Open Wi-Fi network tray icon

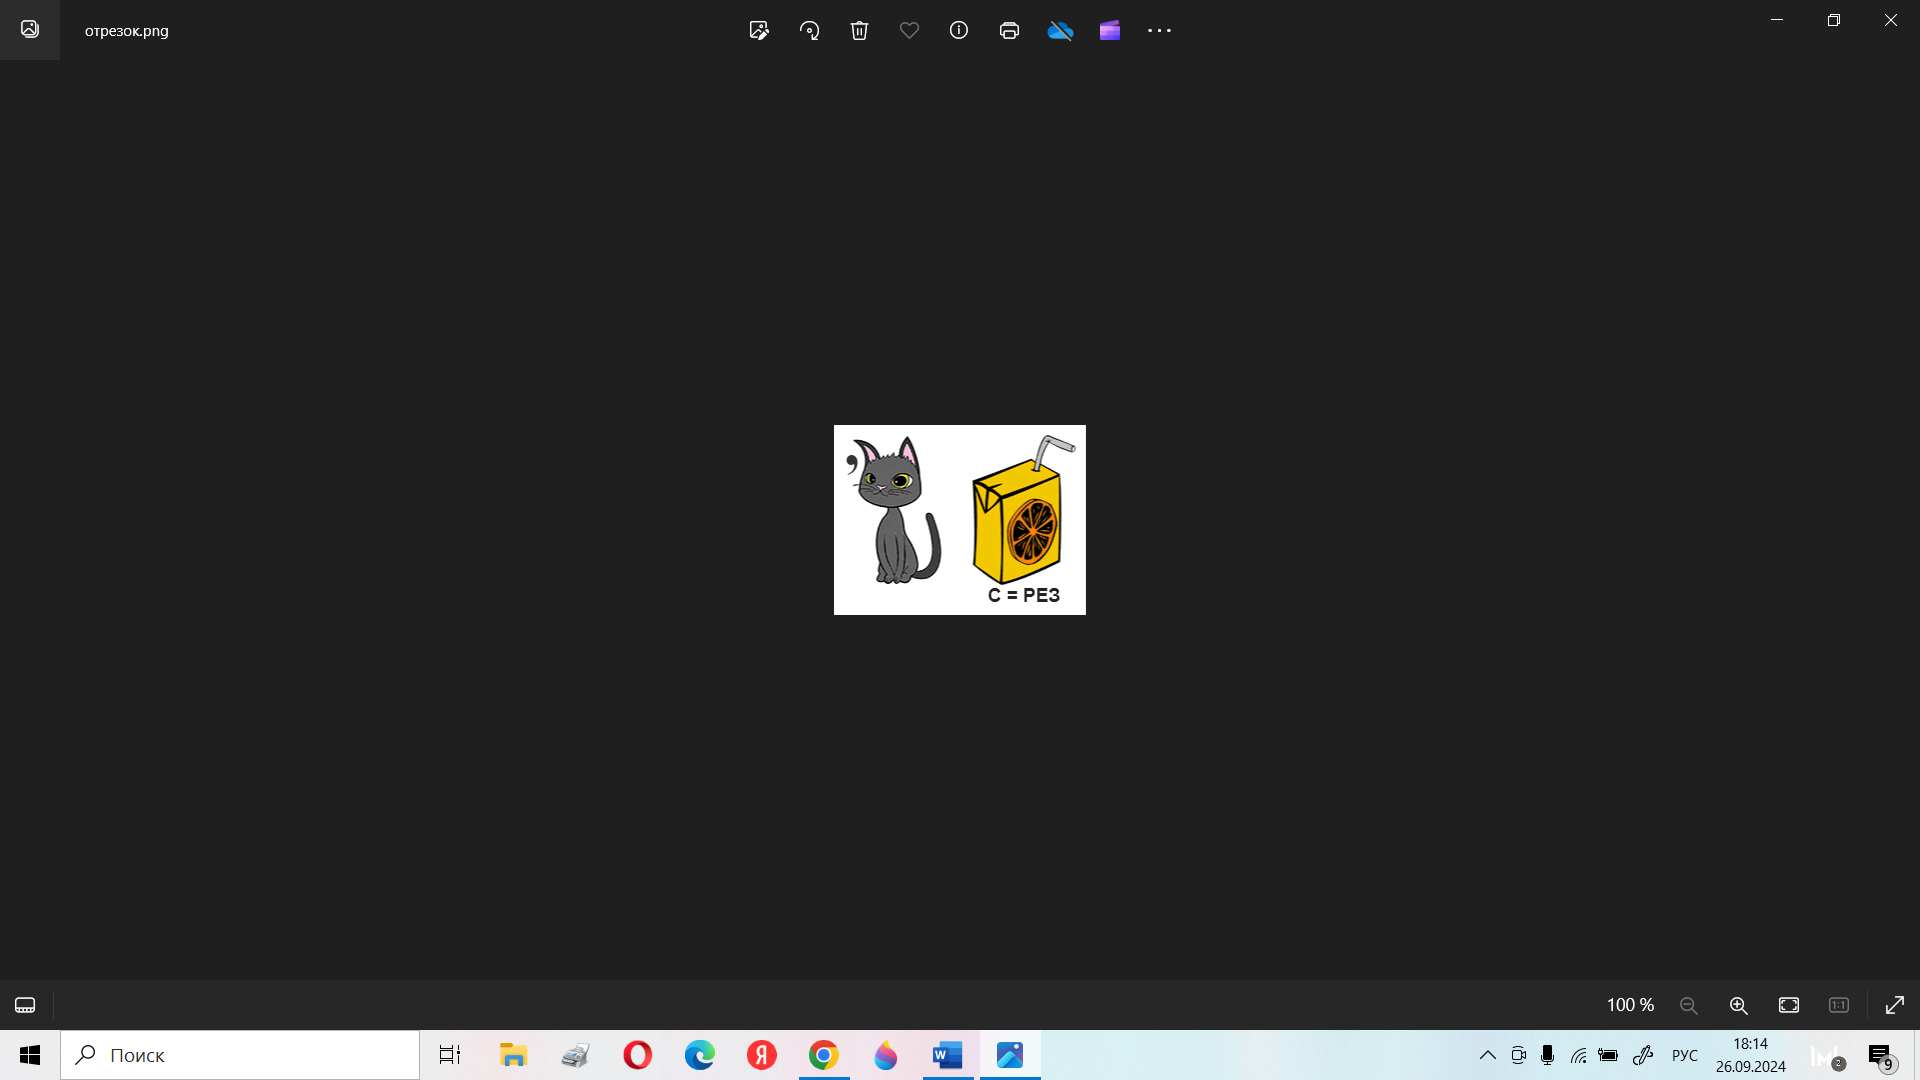pyautogui.click(x=1578, y=1055)
